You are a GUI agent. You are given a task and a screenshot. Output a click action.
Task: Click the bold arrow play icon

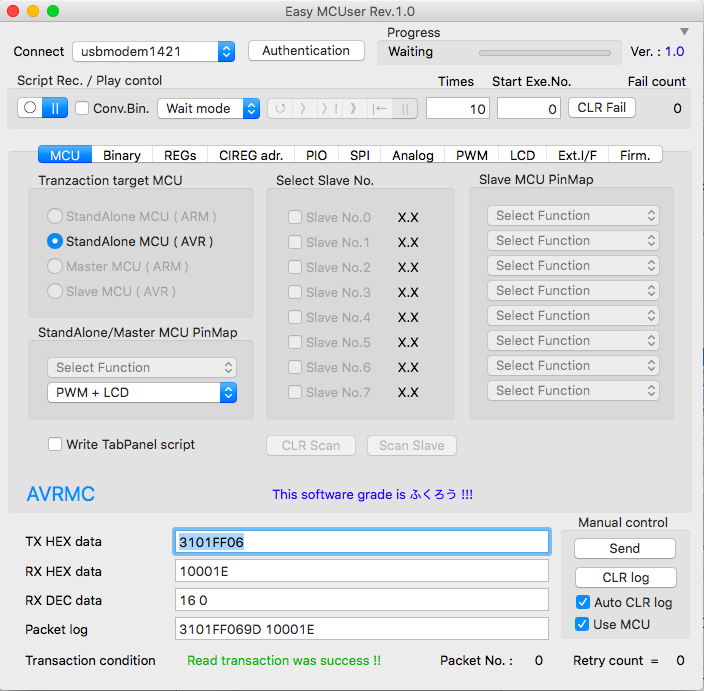point(354,109)
